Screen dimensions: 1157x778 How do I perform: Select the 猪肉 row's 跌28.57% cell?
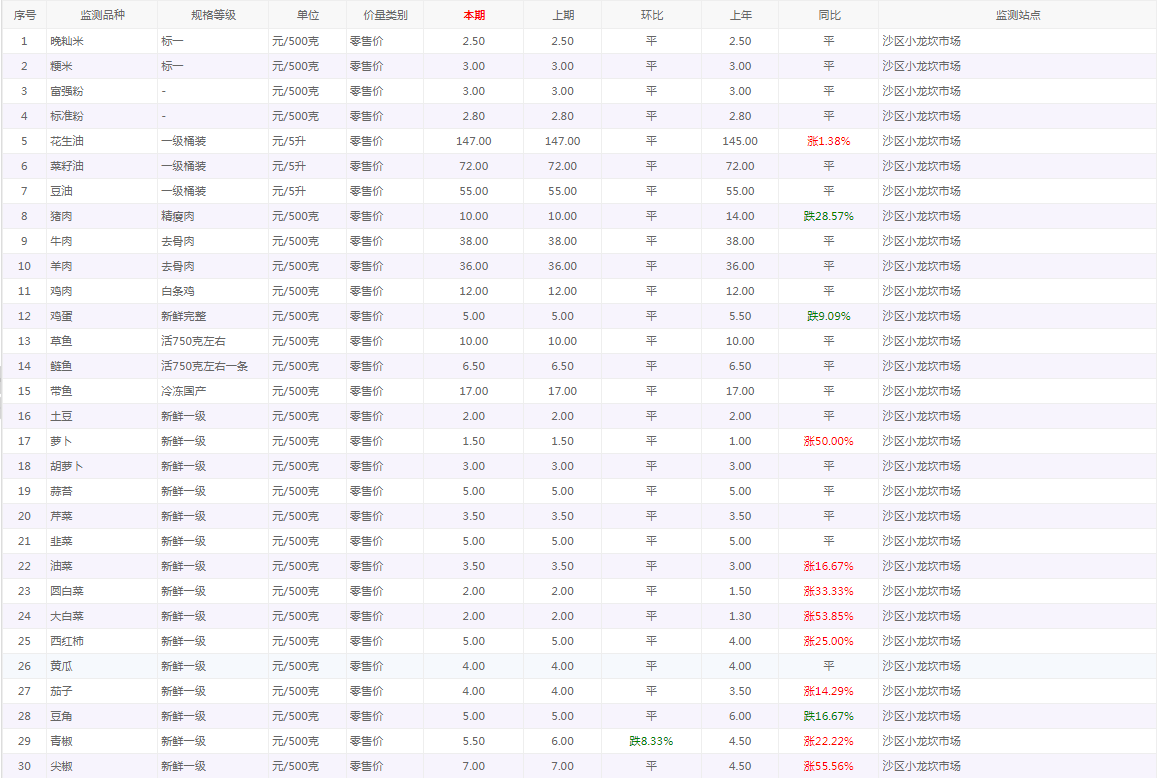828,216
